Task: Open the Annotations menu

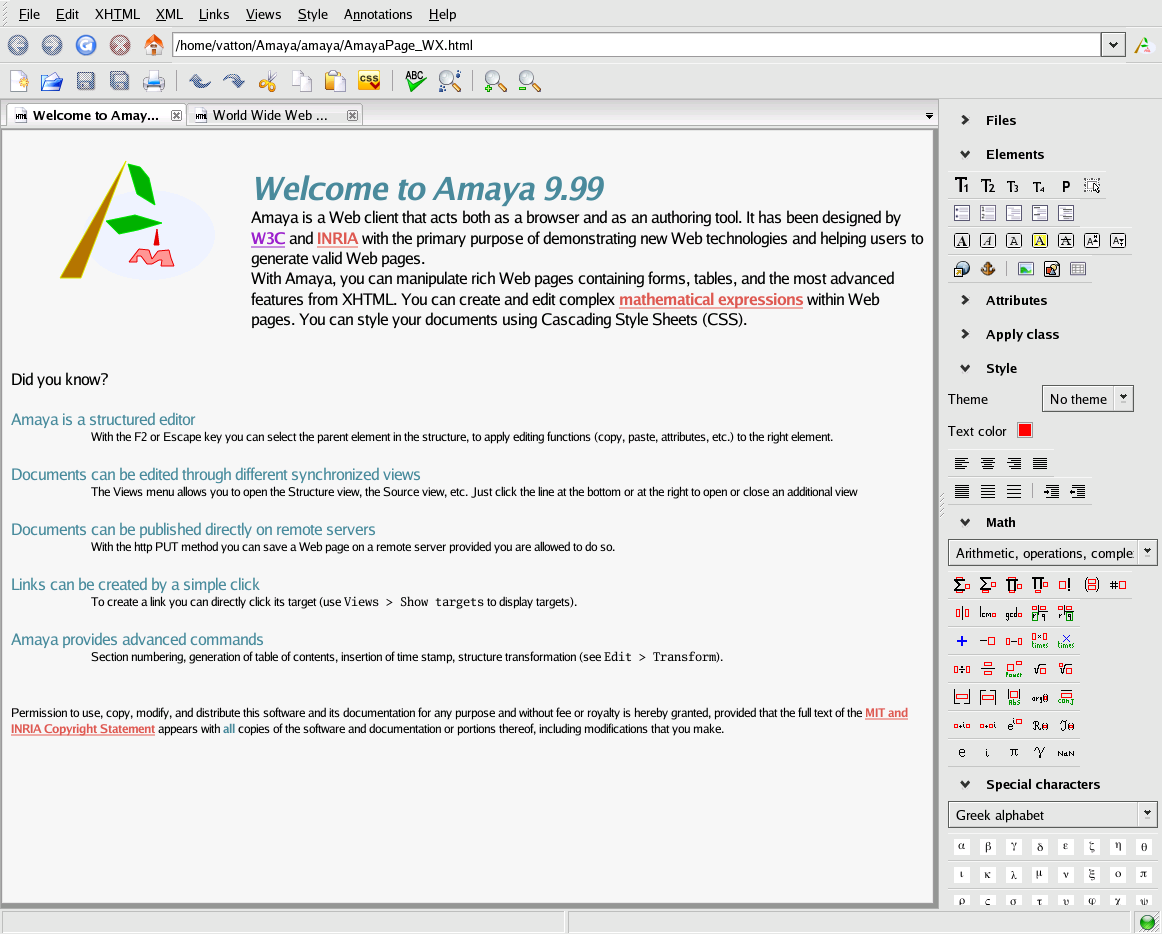Action: point(378,14)
